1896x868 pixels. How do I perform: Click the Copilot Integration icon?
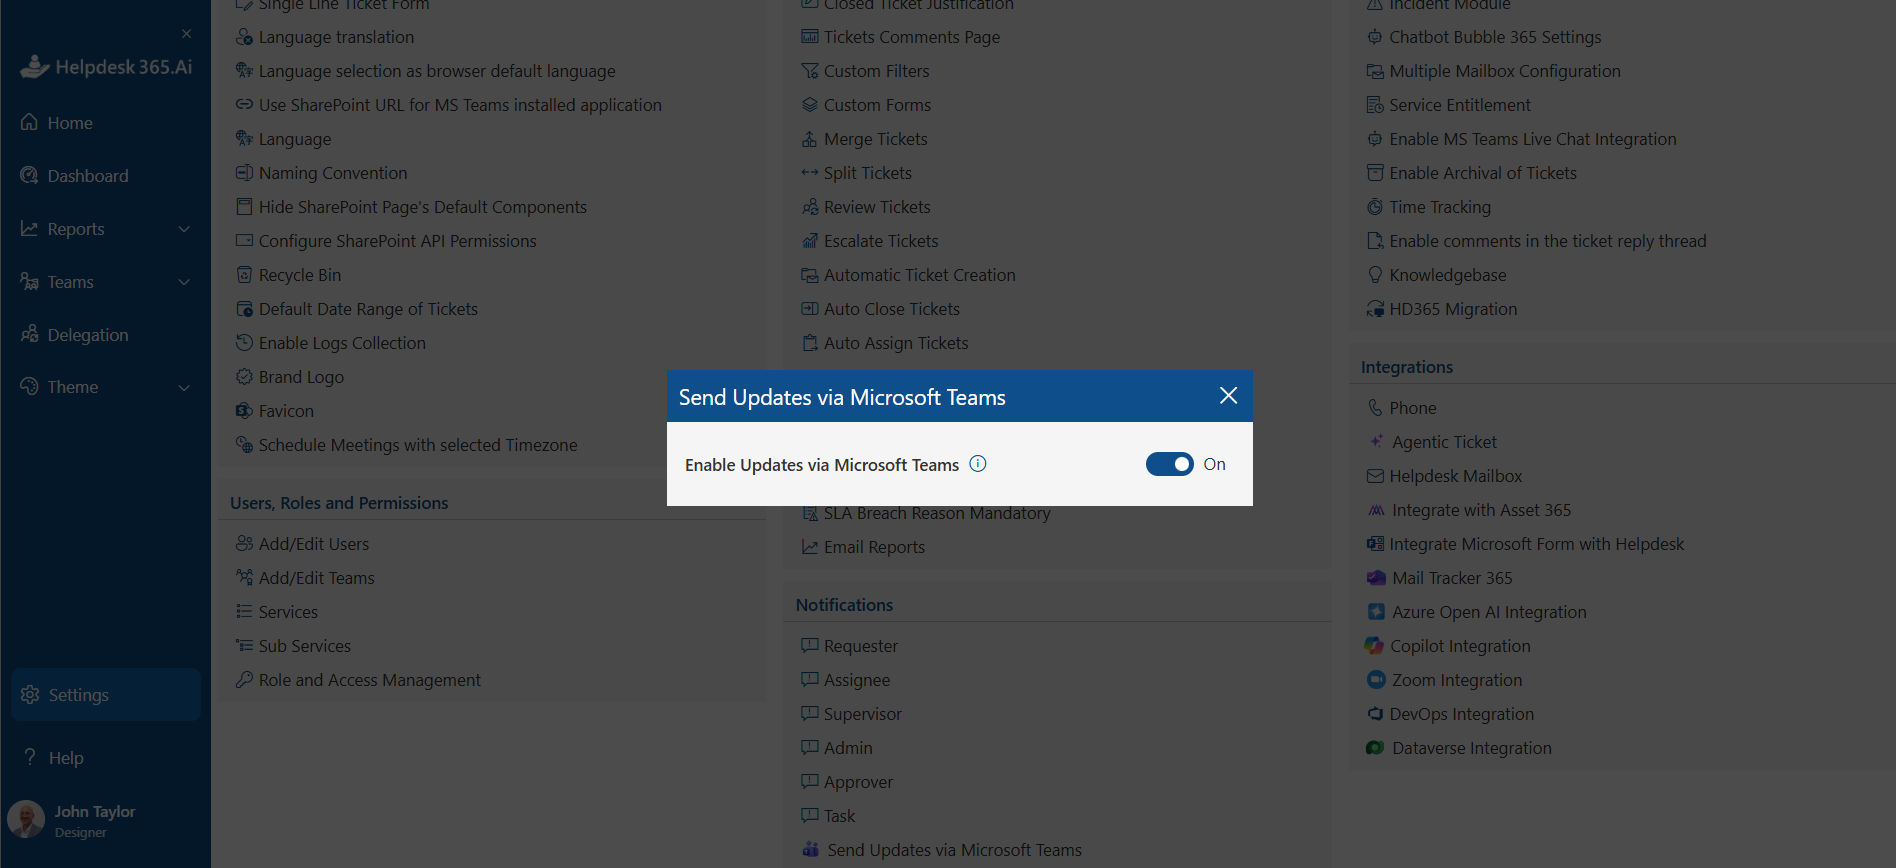coord(1375,645)
